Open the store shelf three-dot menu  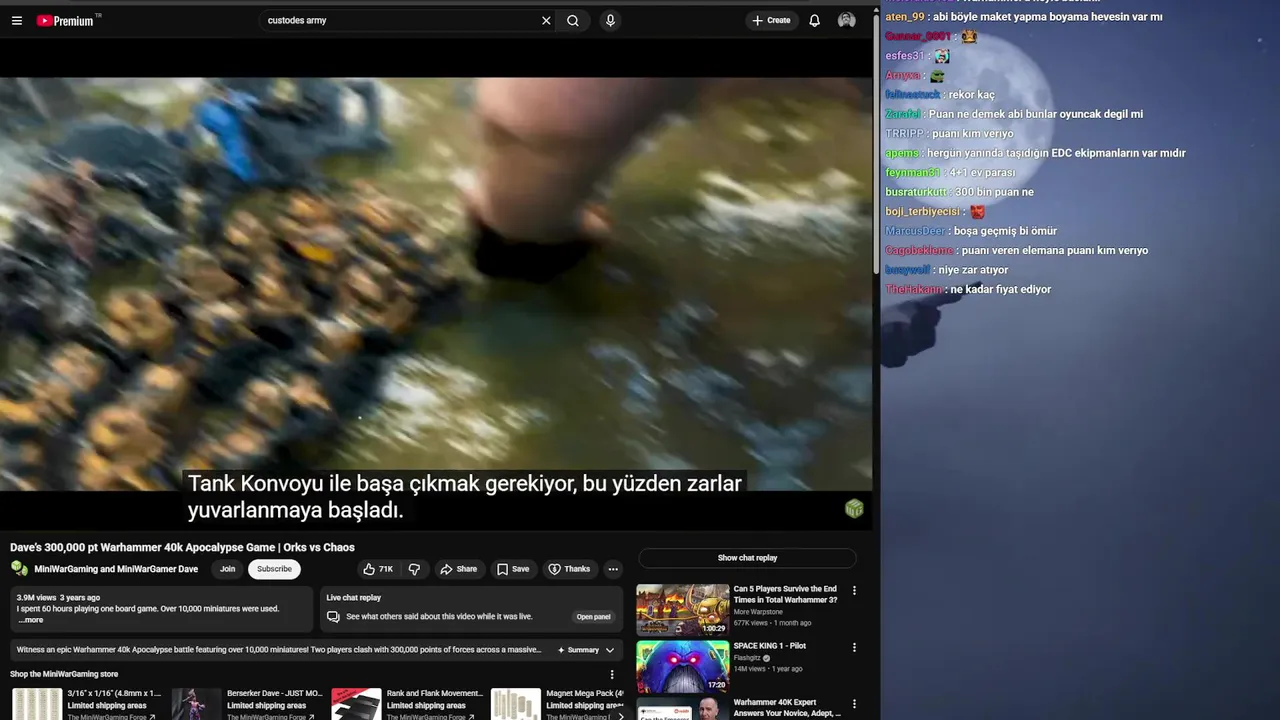(x=612, y=675)
